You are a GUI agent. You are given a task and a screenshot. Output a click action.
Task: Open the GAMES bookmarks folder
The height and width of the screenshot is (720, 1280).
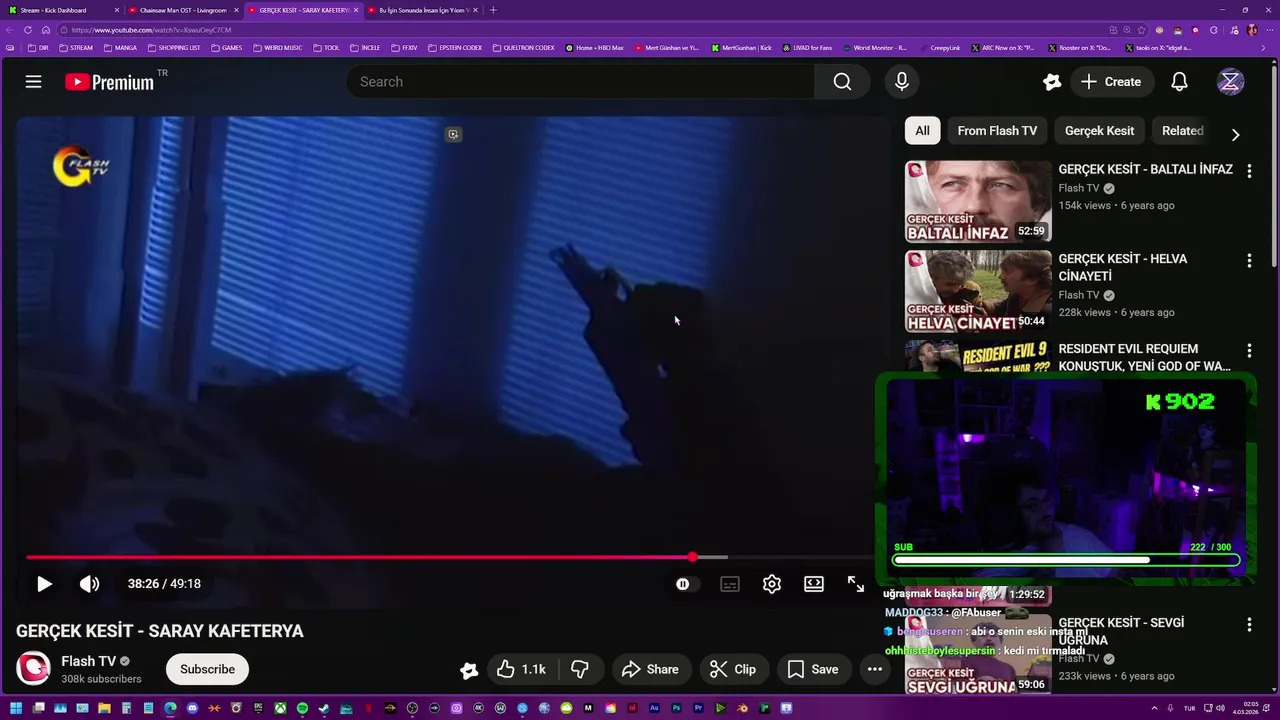click(x=226, y=47)
